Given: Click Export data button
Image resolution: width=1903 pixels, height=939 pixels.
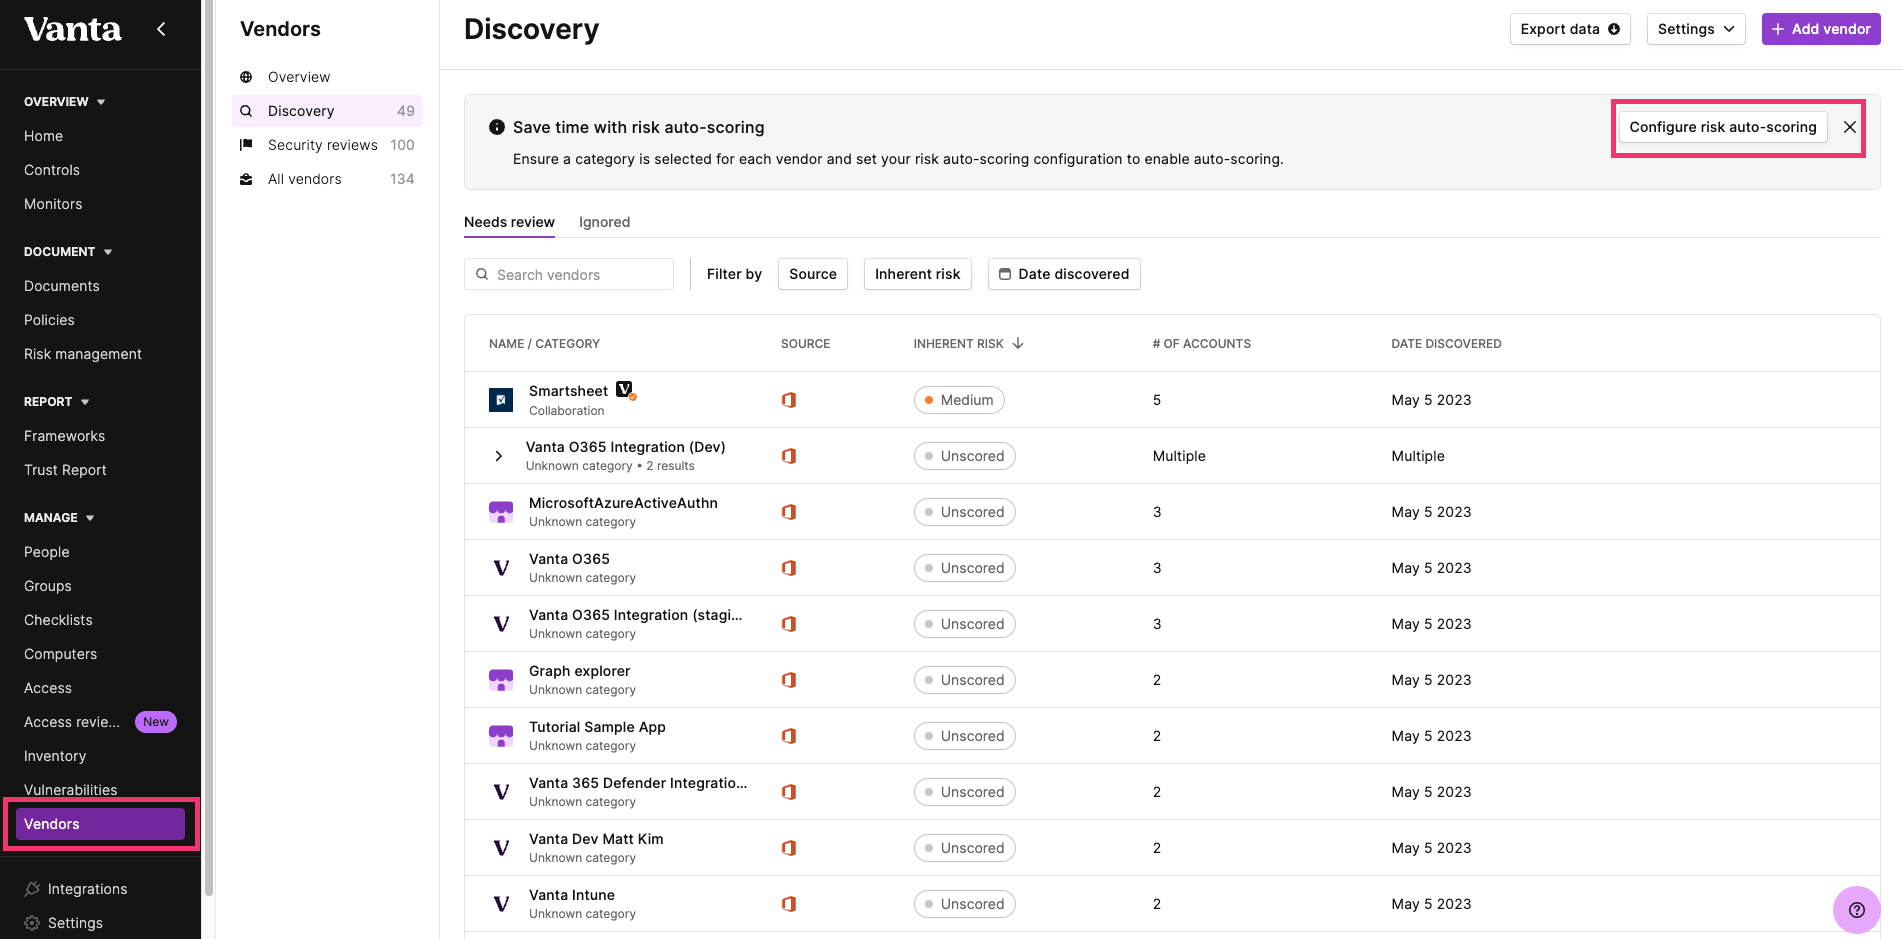Looking at the screenshot, I should pyautogui.click(x=1570, y=29).
